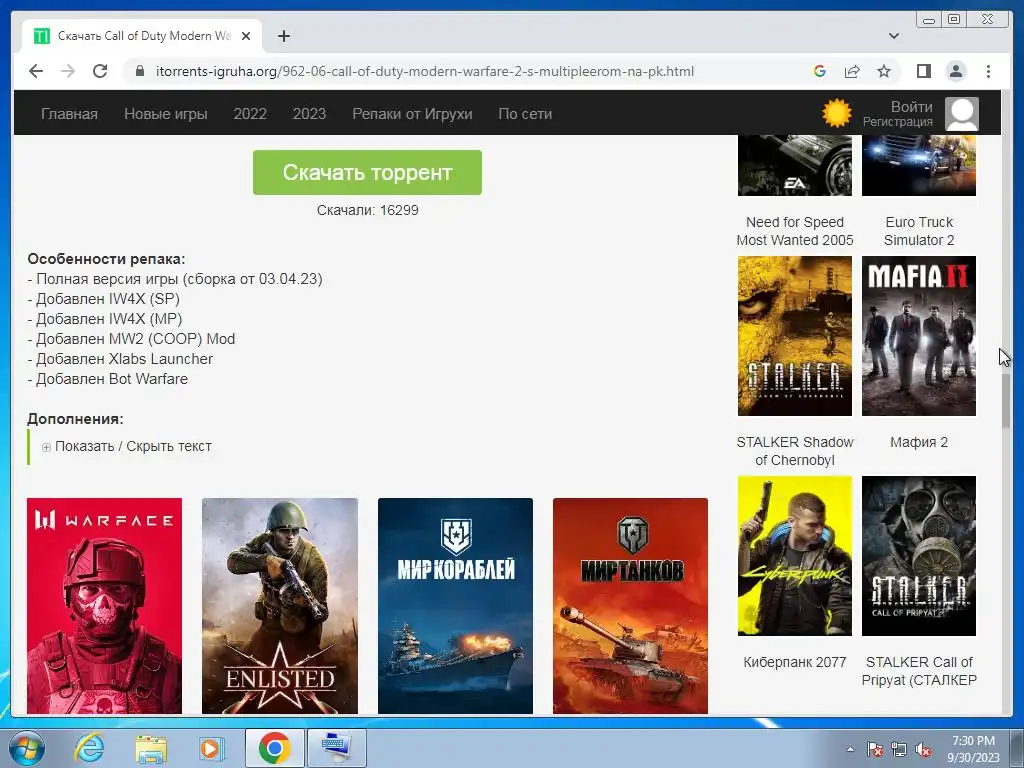Click the padlock site info icon
This screenshot has height=768, width=1024.
click(139, 71)
